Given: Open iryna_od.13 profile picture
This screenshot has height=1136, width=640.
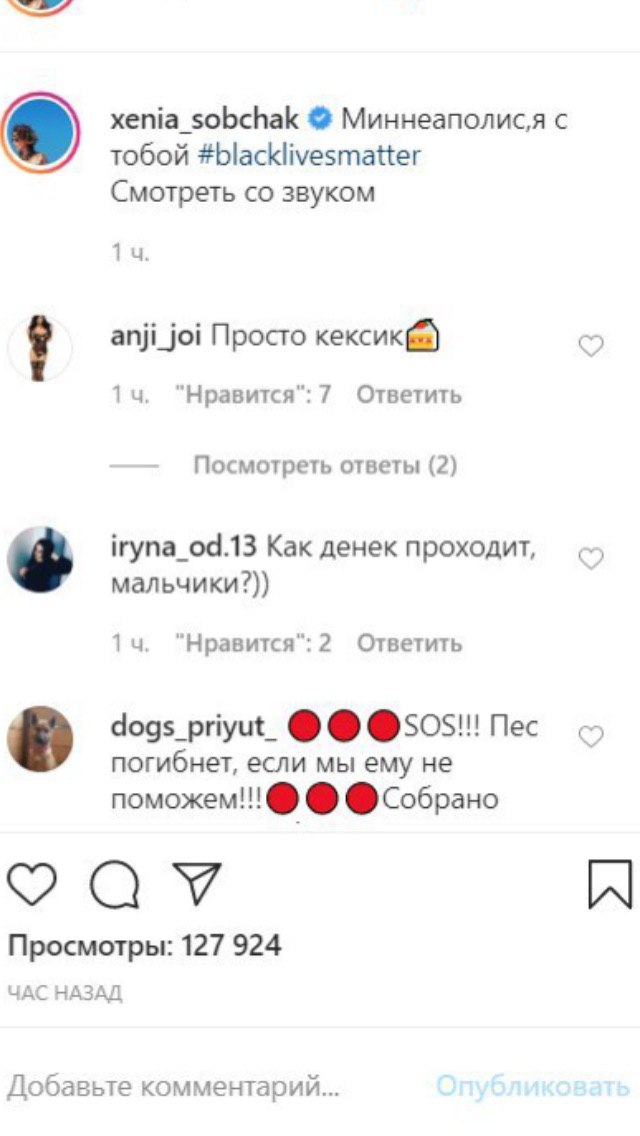Looking at the screenshot, I should [x=40, y=559].
